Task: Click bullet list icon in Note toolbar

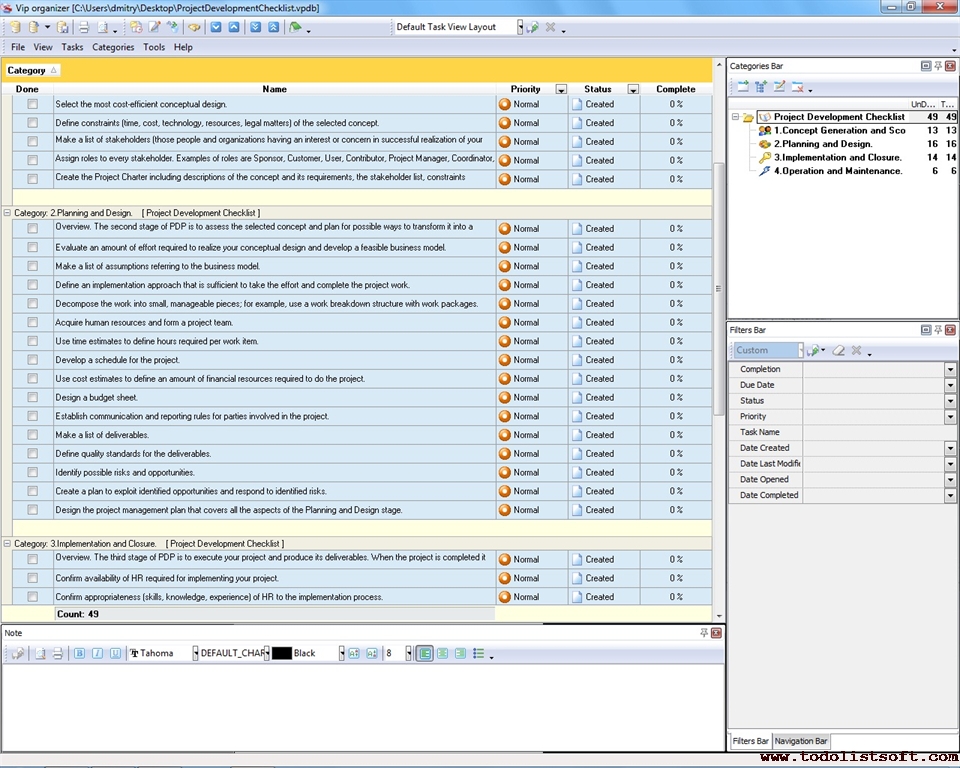Action: [x=479, y=653]
